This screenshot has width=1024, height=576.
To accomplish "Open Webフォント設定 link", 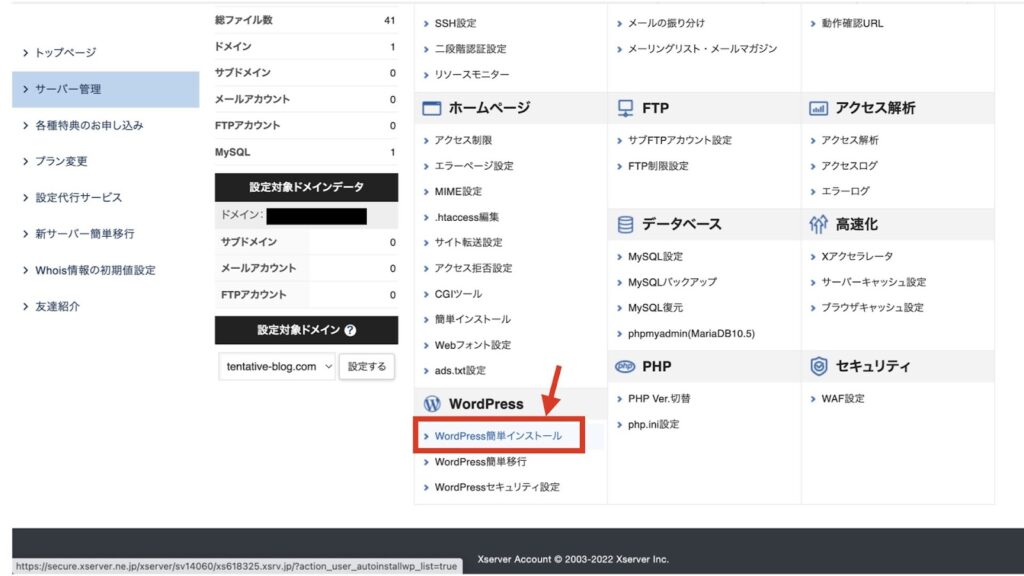I will pyautogui.click(x=472, y=345).
